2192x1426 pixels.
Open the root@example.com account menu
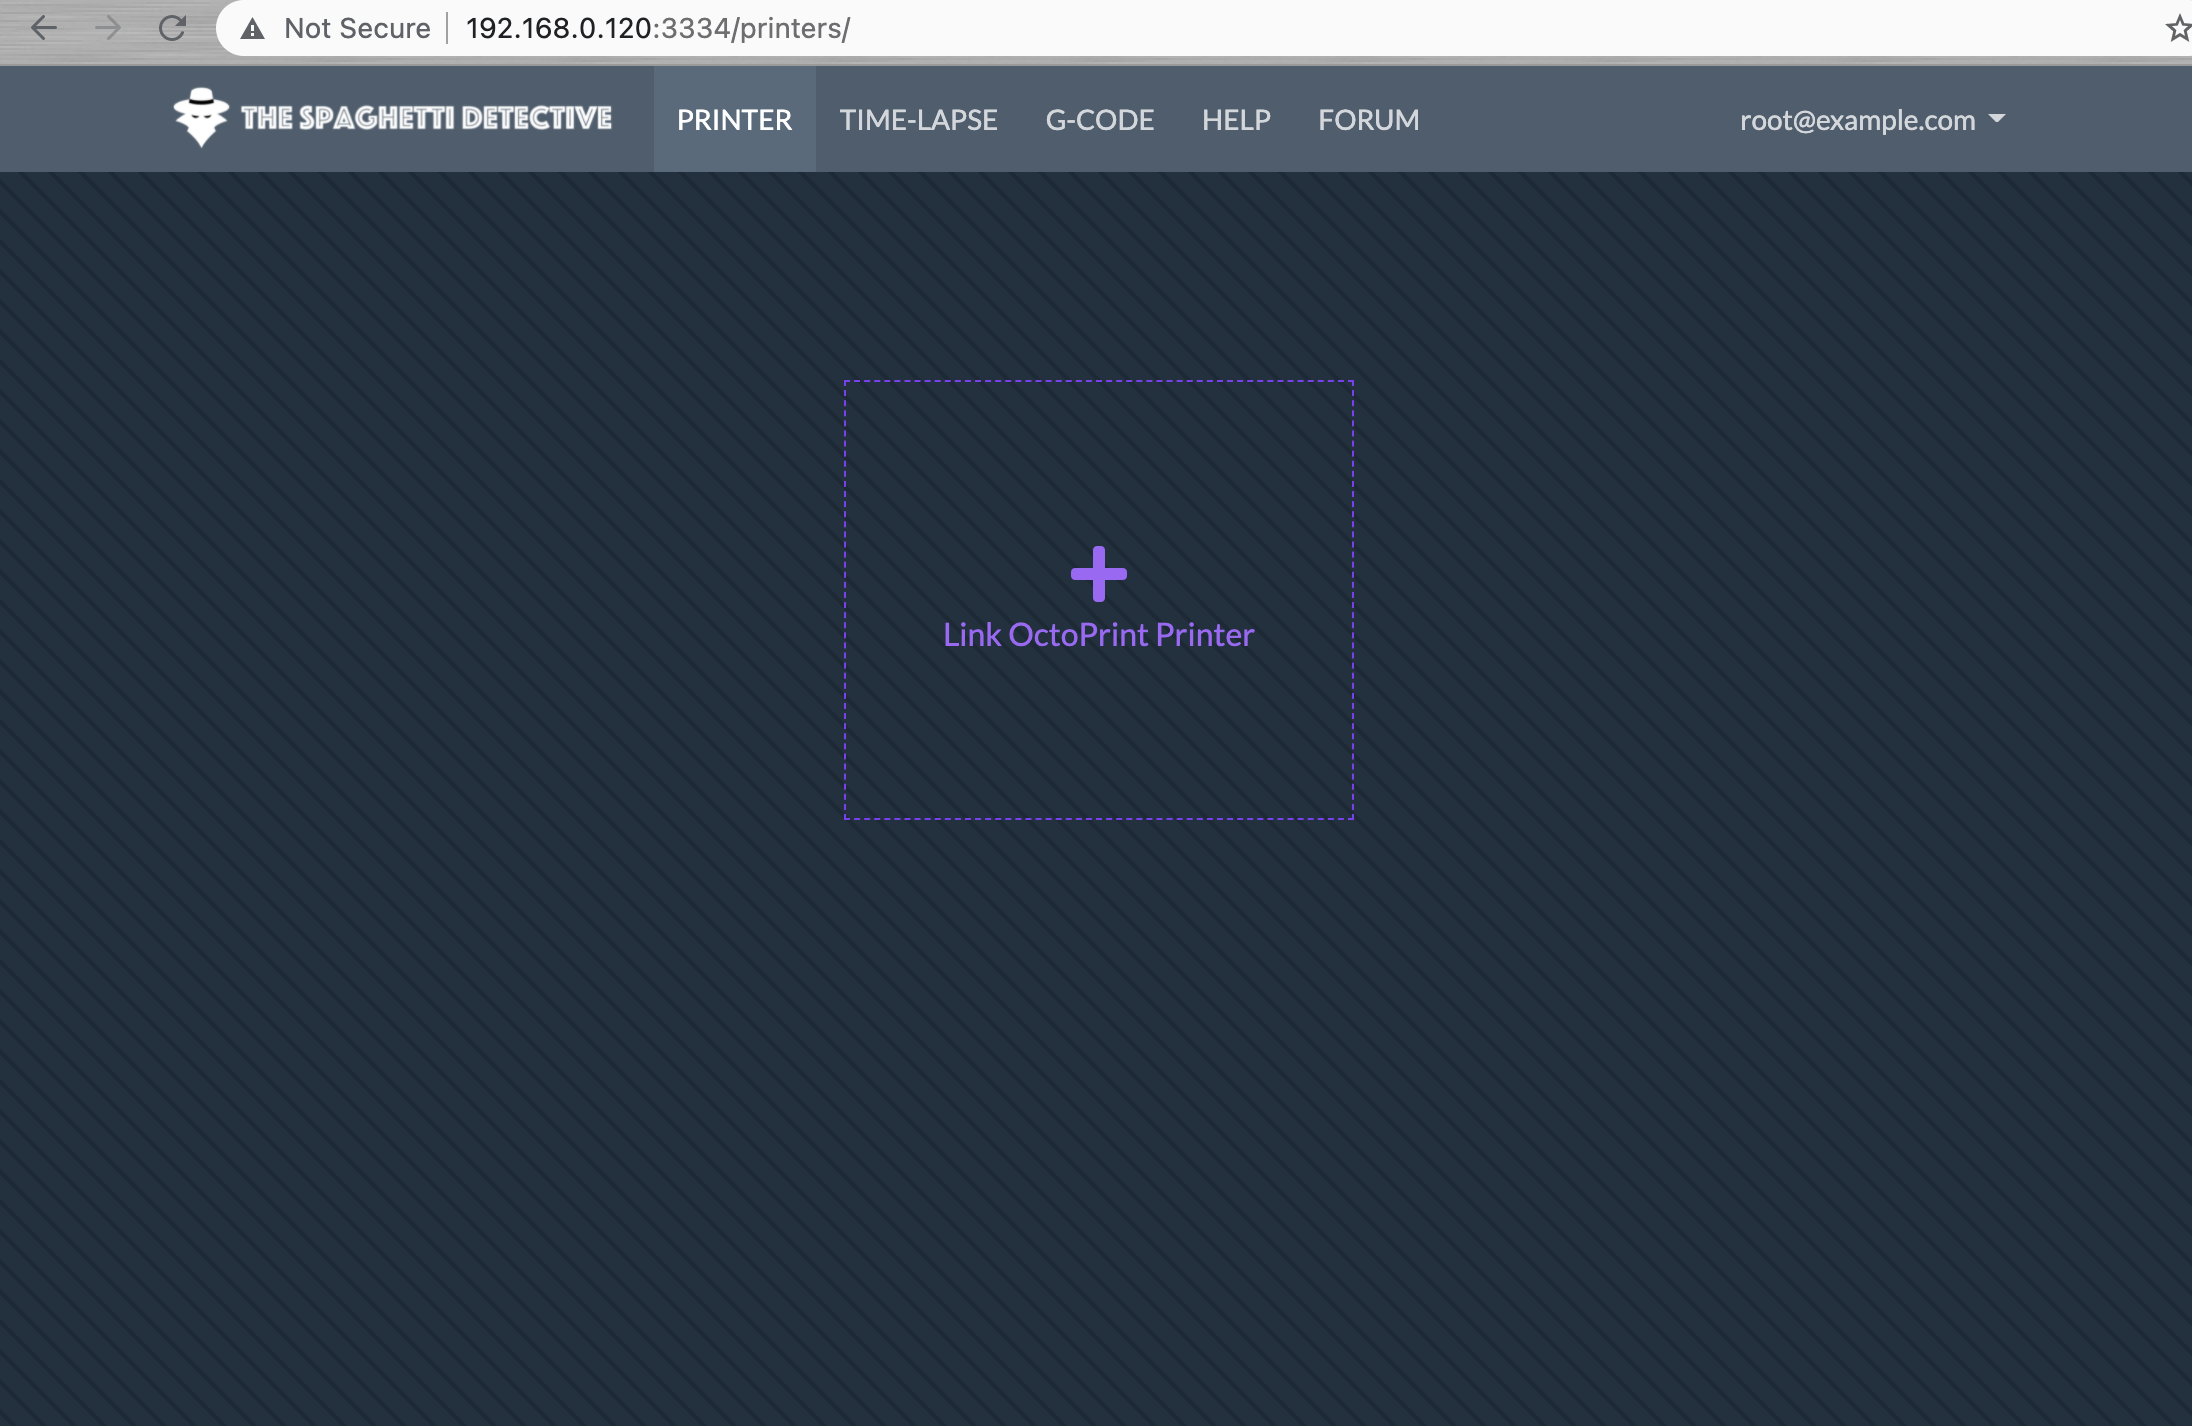(1857, 120)
